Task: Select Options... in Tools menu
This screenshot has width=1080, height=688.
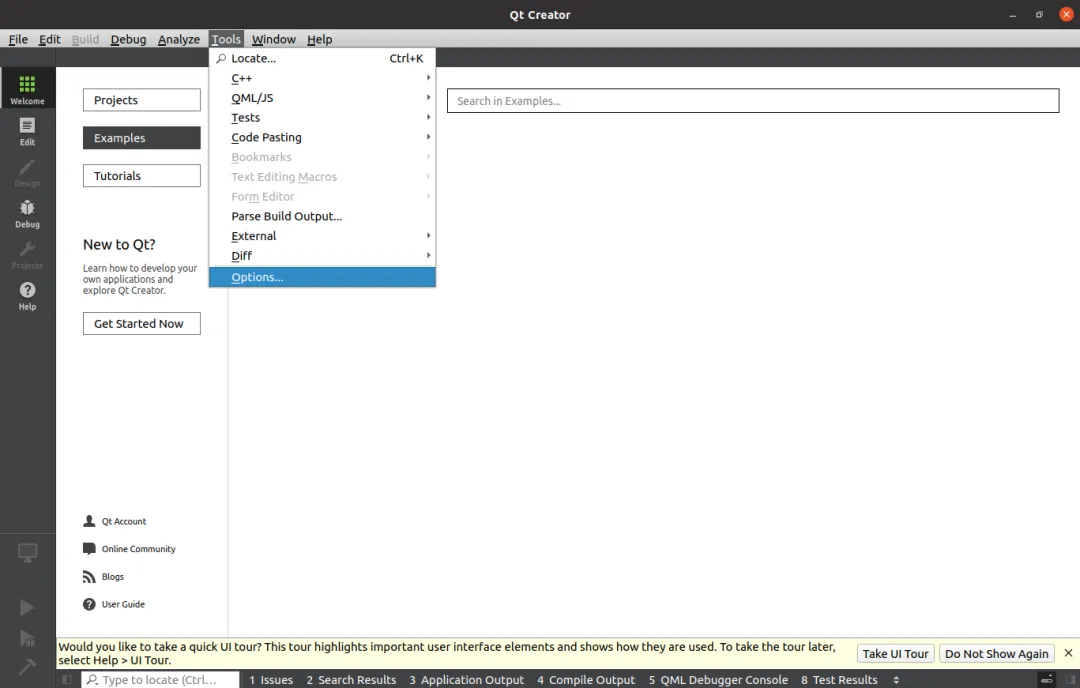Action: (322, 277)
